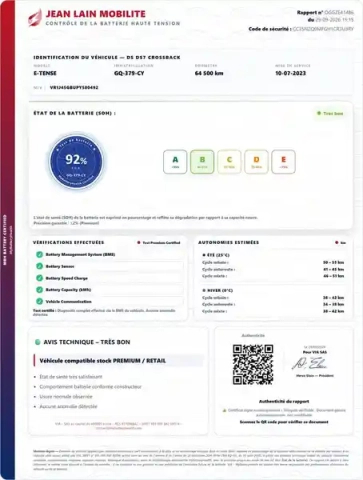
Task: Click the 'Vehicle Communication' label
Action: pos(68,301)
